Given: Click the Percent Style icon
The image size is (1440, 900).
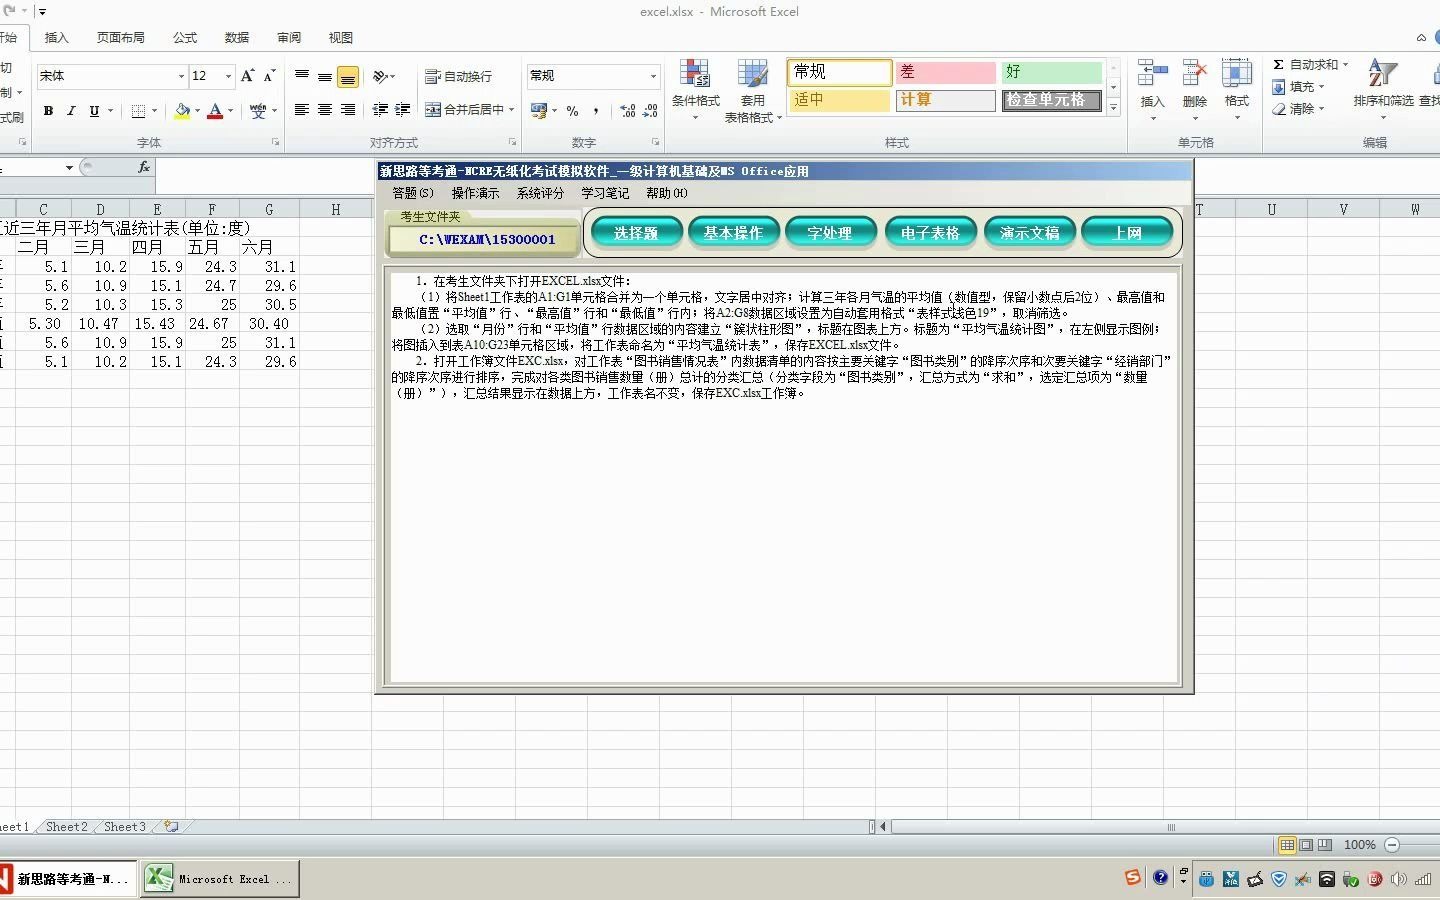Looking at the screenshot, I should (x=572, y=111).
